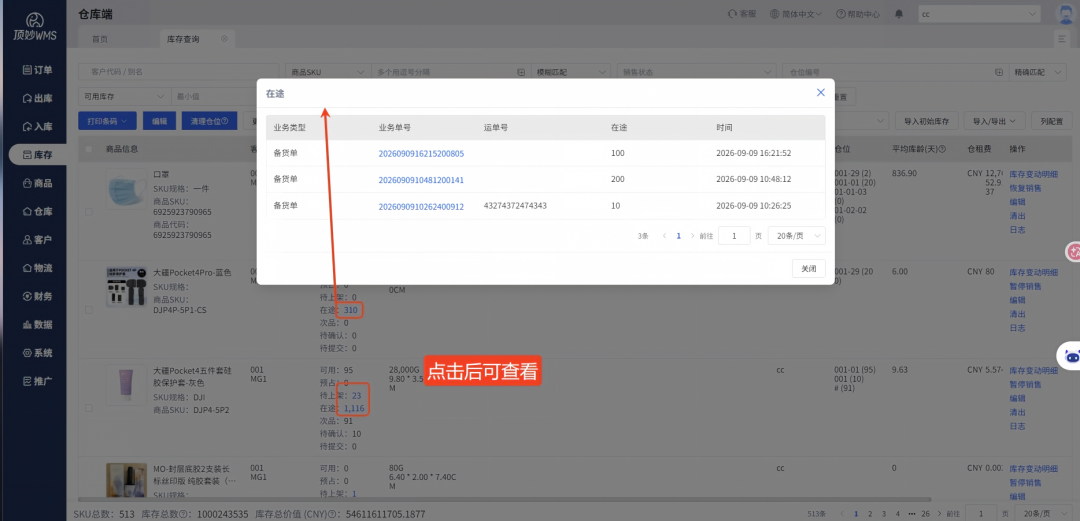Tick the checkbox for 大疆Pocket4Pro-蓝色 row
This screenshot has height=521, width=1080.
coord(88,310)
